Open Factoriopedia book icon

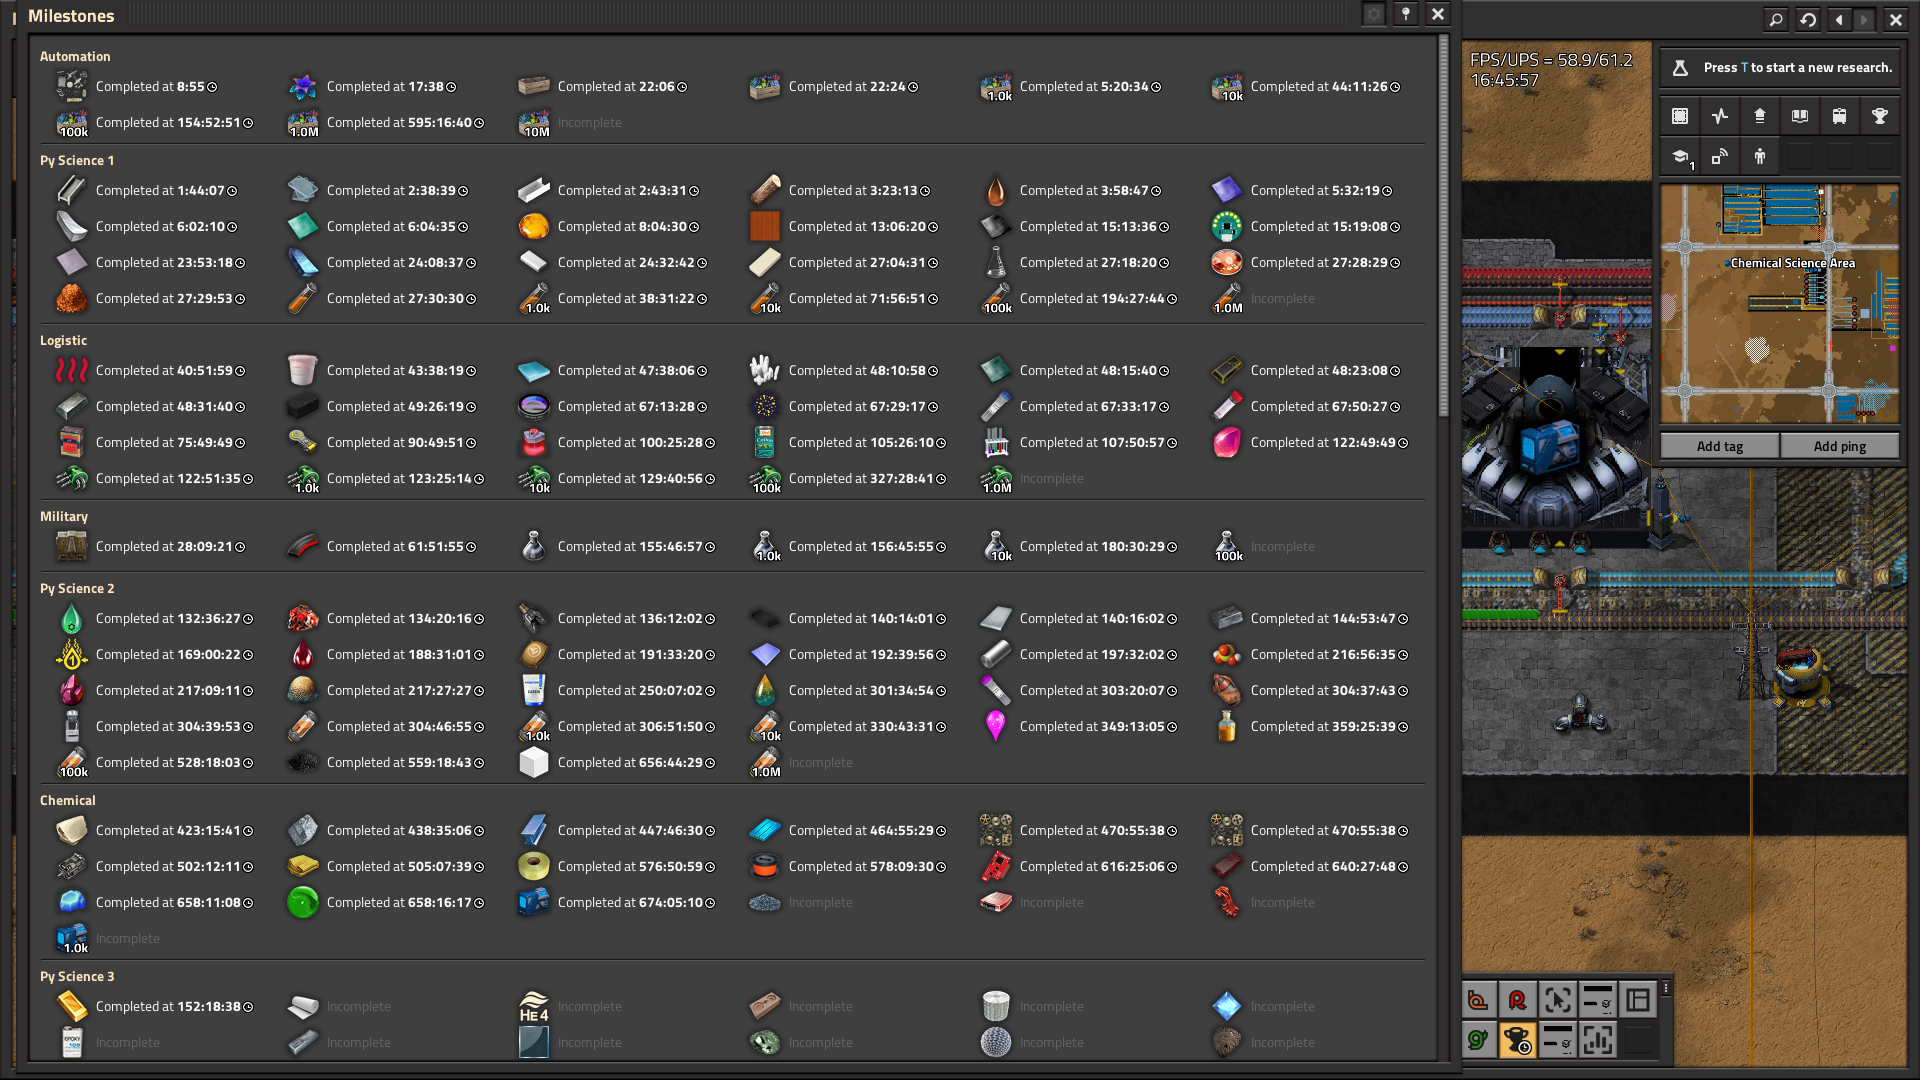point(1800,116)
